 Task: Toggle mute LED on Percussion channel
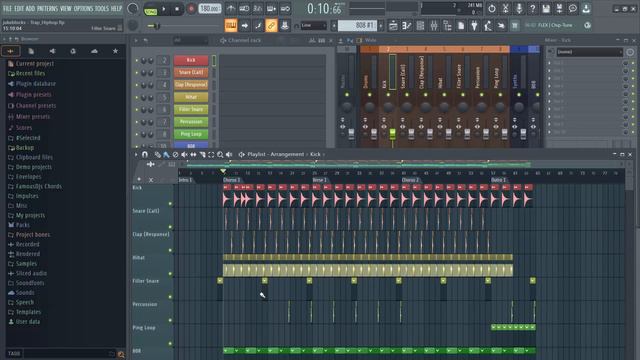point(137,122)
